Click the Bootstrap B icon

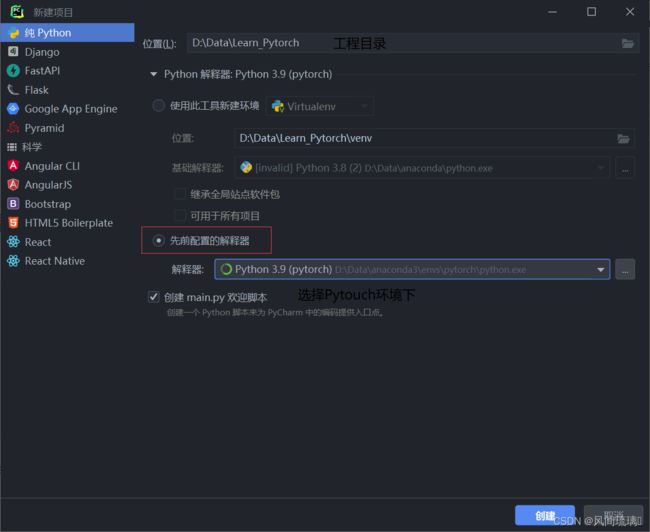coord(13,204)
